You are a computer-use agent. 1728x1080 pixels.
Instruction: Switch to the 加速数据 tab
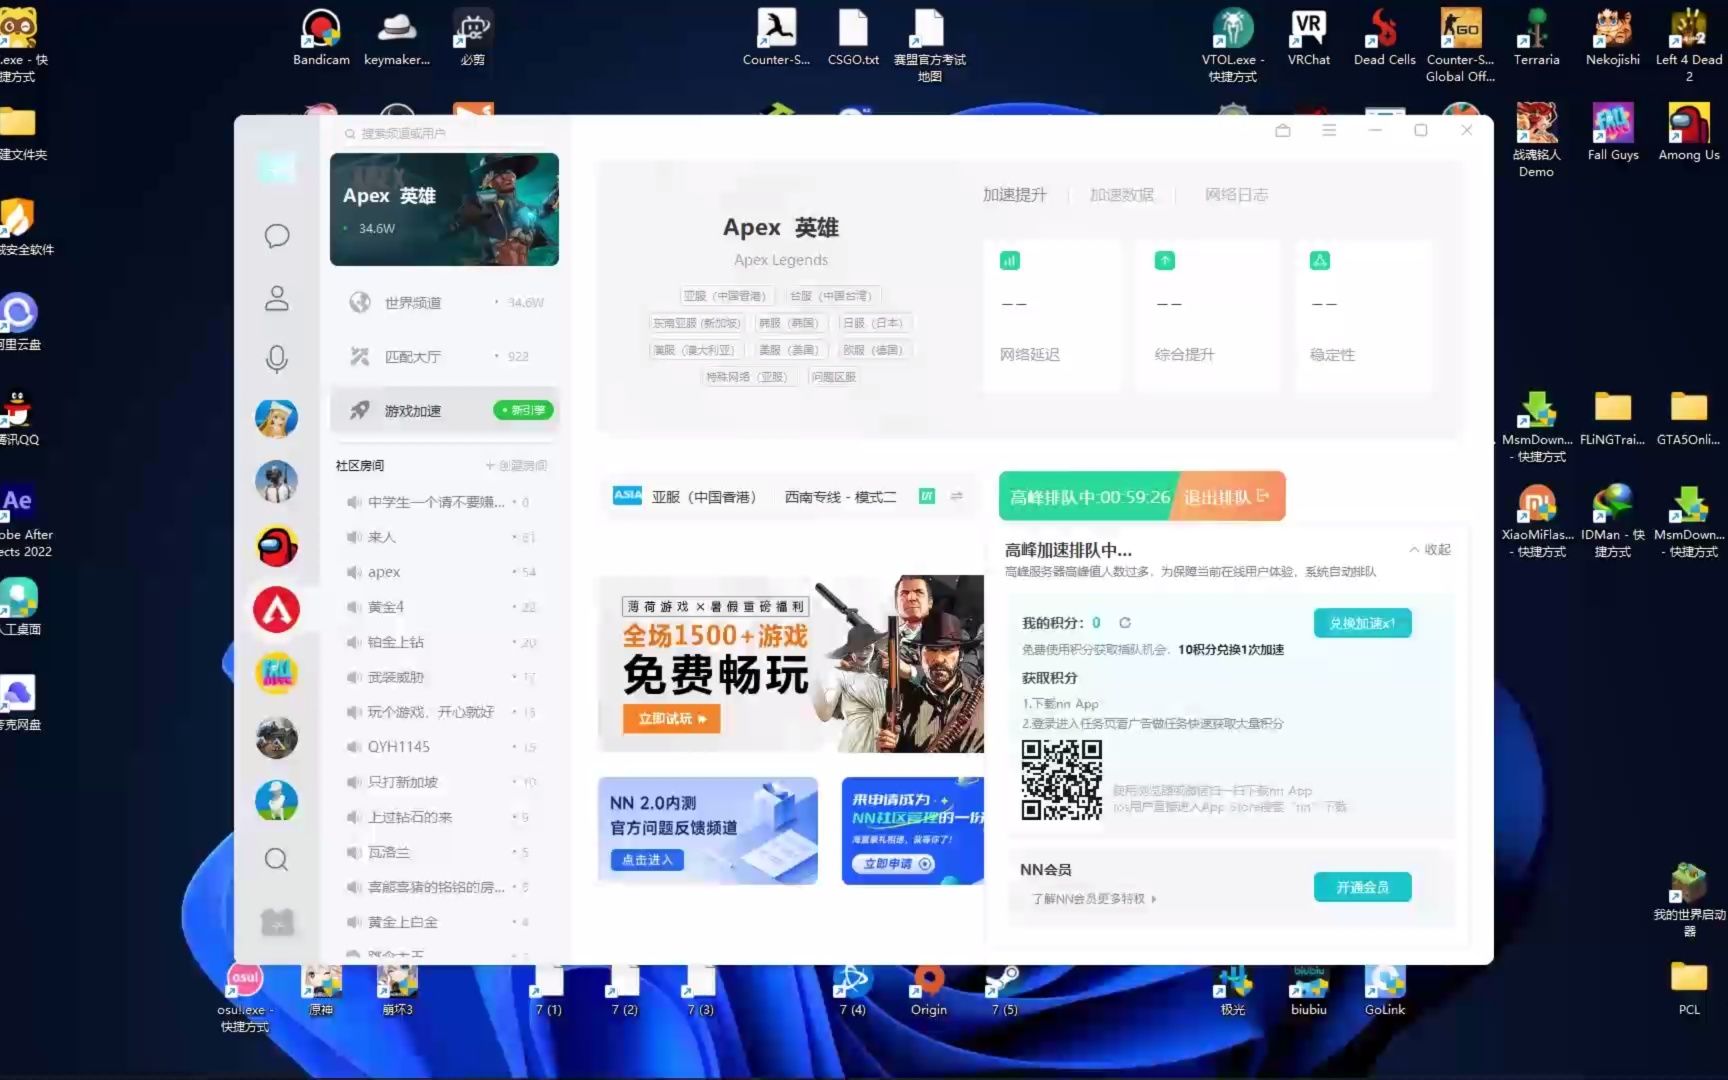click(x=1122, y=195)
